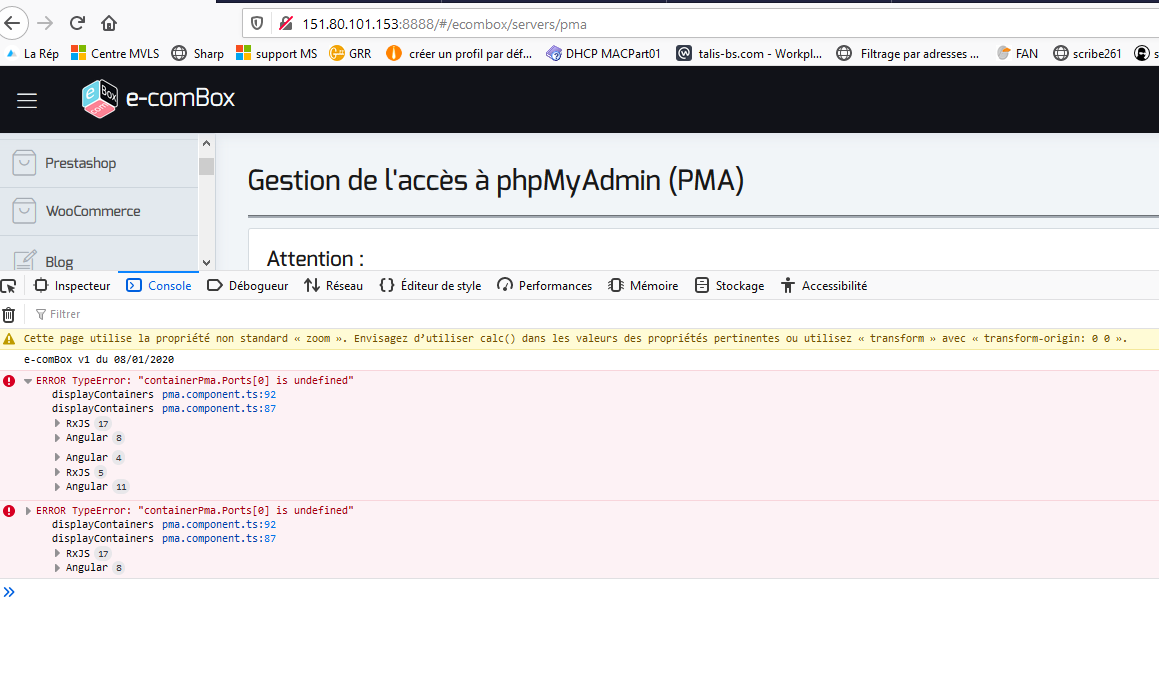Switch to the Performances tab

coord(545,285)
